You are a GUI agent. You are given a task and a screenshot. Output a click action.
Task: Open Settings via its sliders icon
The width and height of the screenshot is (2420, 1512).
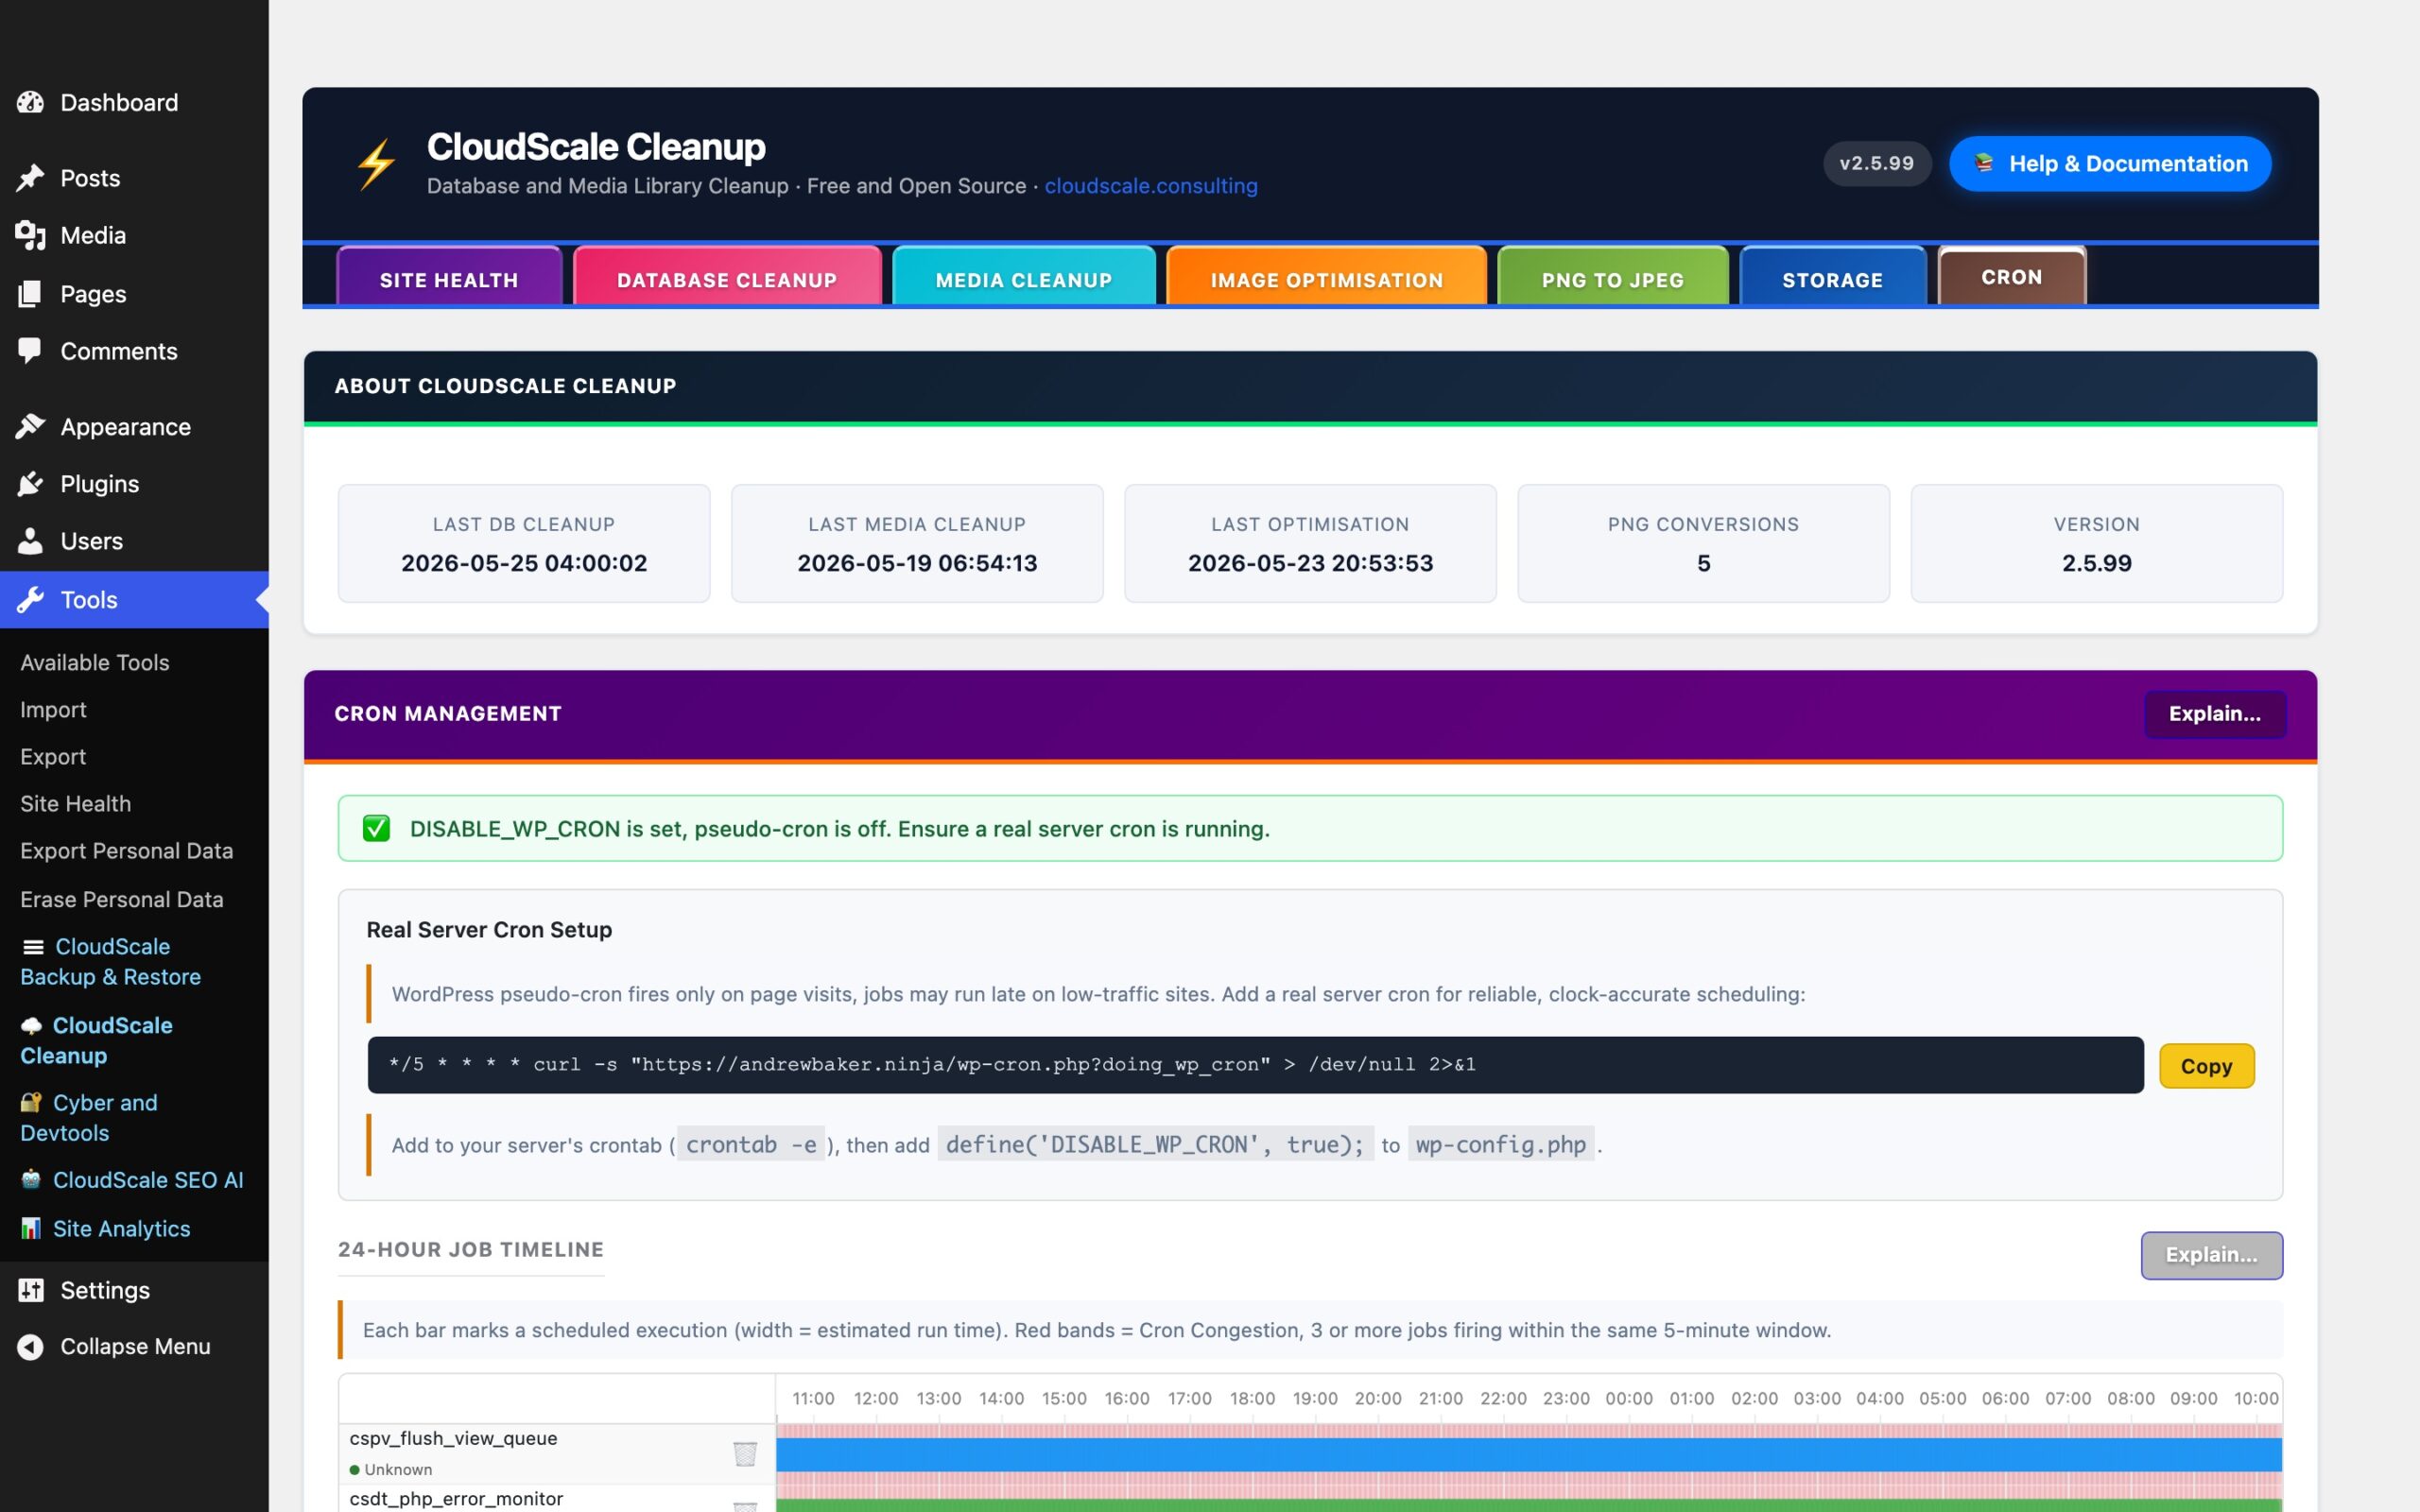coord(30,1290)
